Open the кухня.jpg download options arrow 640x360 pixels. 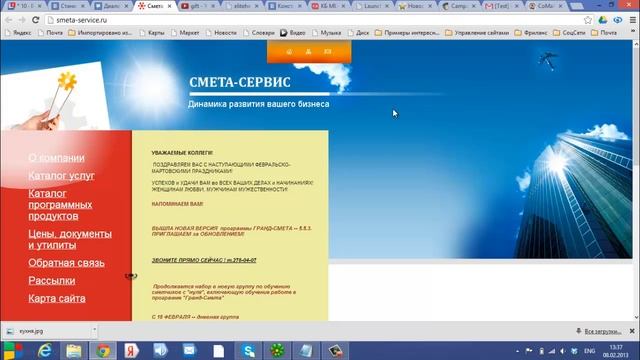94,329
